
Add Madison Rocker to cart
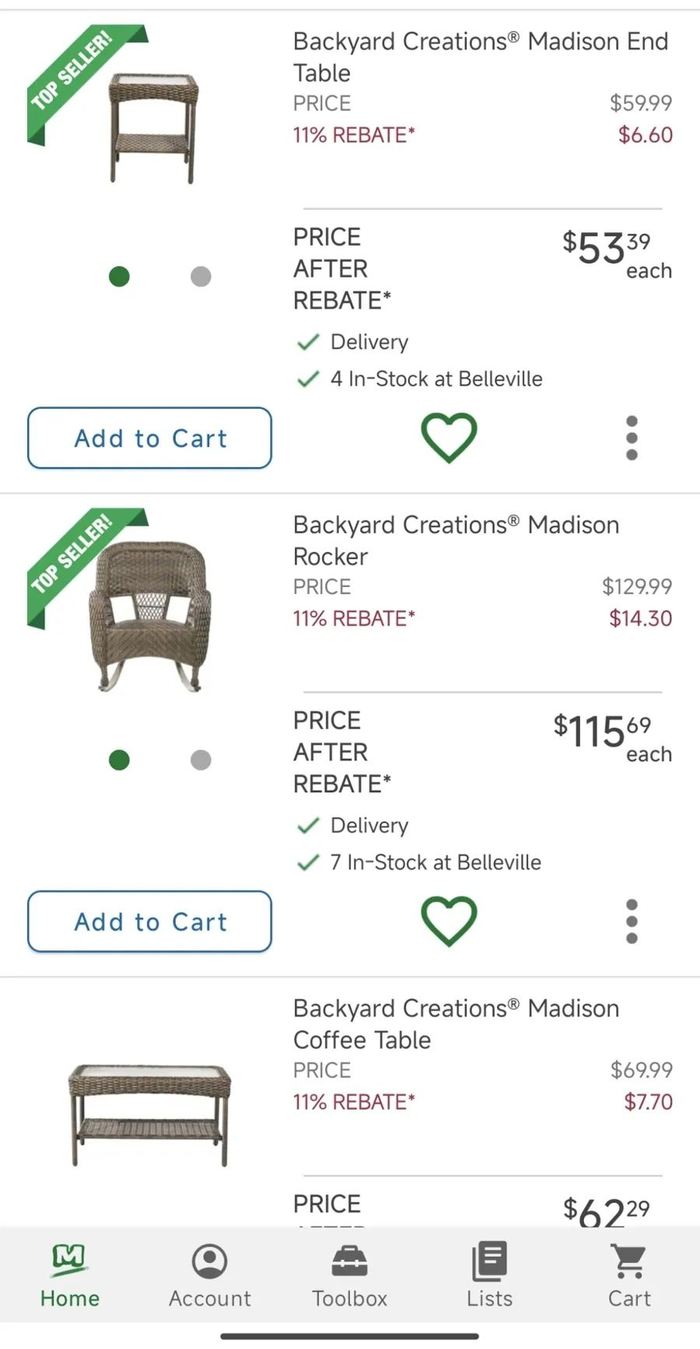pos(150,921)
